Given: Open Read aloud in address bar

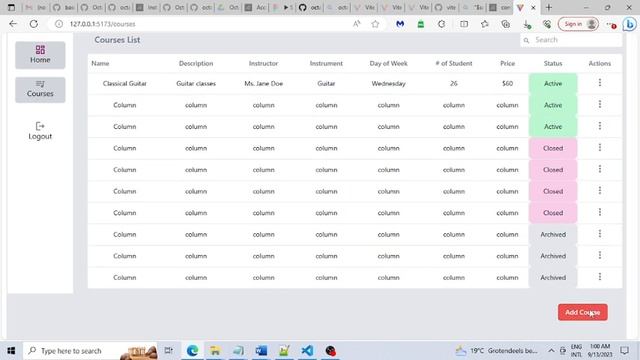Looking at the screenshot, I should point(356,24).
